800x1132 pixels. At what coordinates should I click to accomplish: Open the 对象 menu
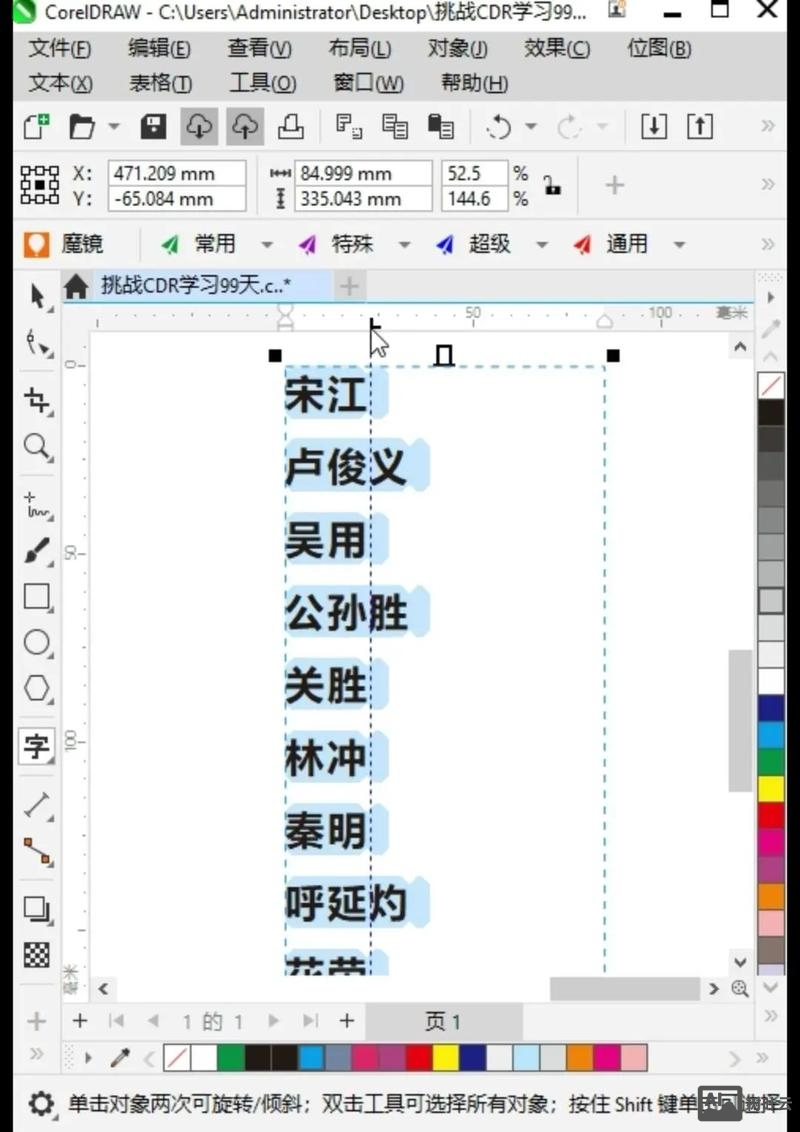point(457,48)
